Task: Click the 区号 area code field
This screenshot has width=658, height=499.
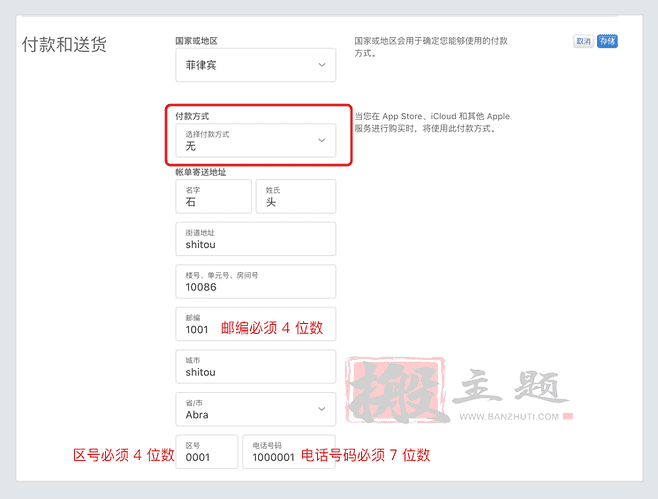Action: click(x=206, y=452)
